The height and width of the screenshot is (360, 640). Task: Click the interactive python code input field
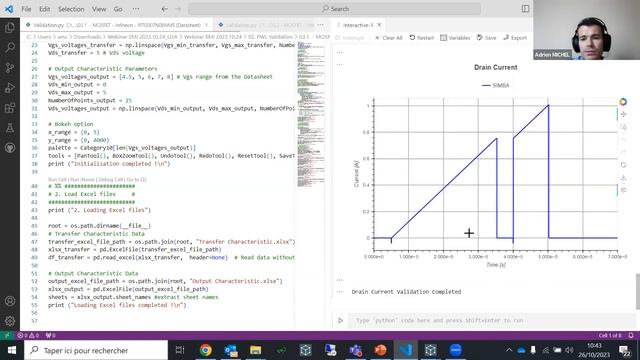[492, 320]
